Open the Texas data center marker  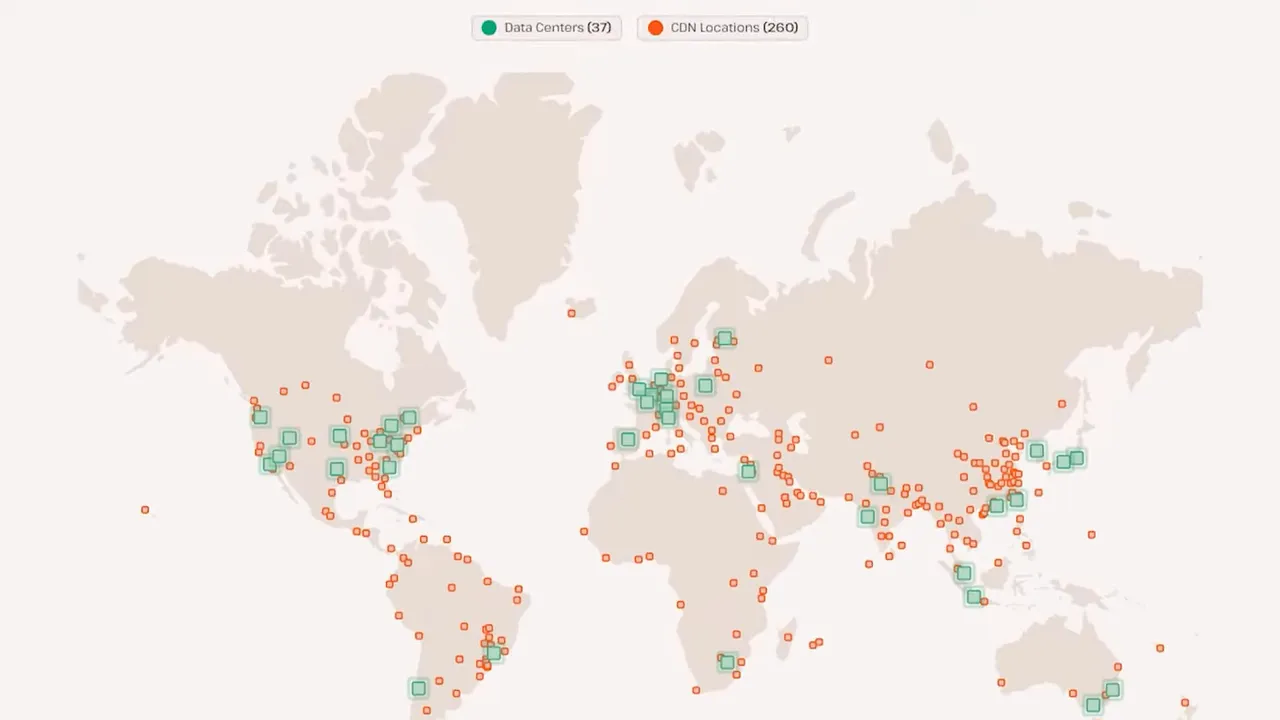point(337,469)
